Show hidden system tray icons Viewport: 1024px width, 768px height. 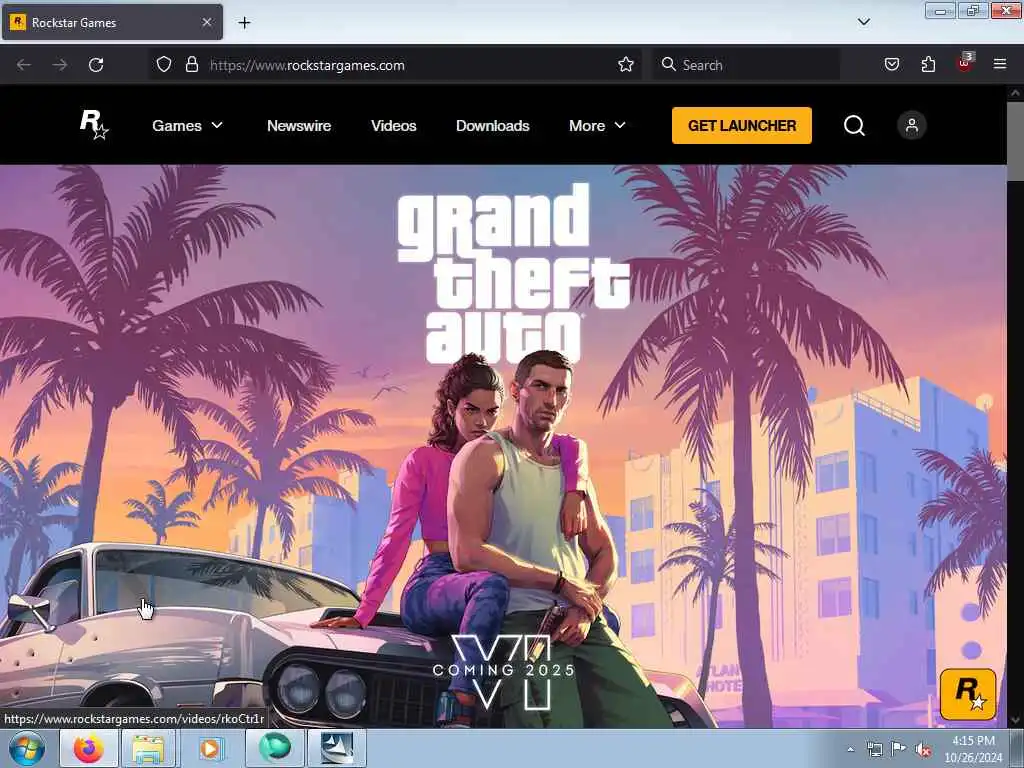pos(850,749)
